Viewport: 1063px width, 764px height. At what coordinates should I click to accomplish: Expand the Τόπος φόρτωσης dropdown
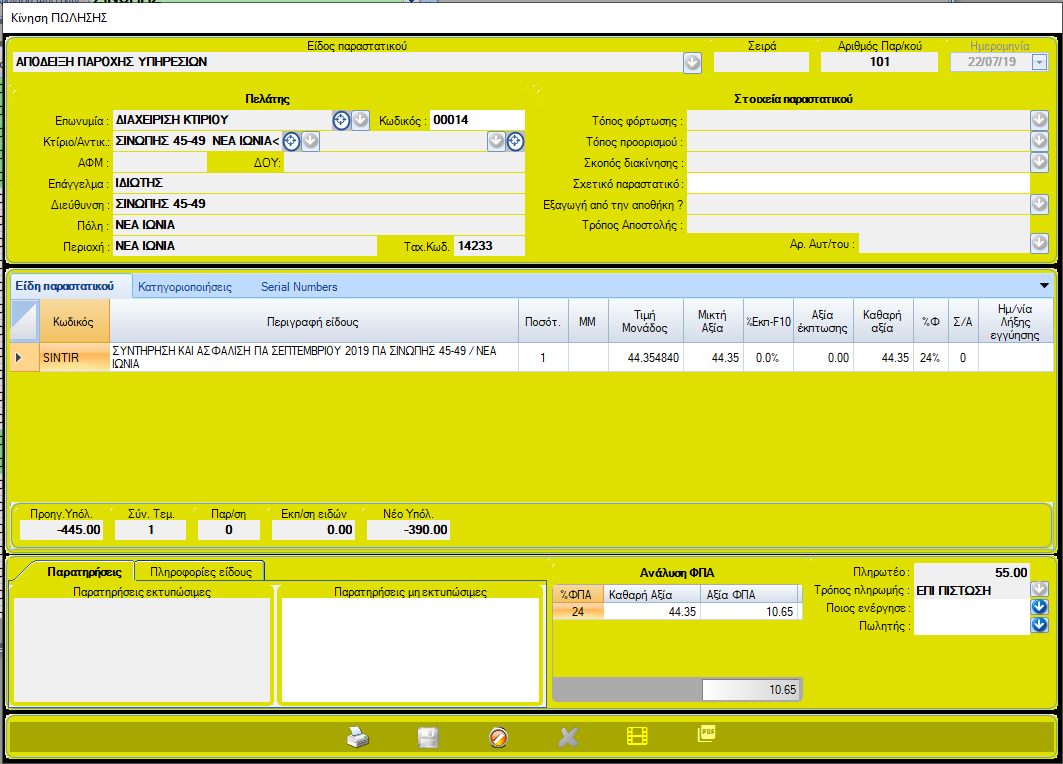pyautogui.click(x=1039, y=120)
